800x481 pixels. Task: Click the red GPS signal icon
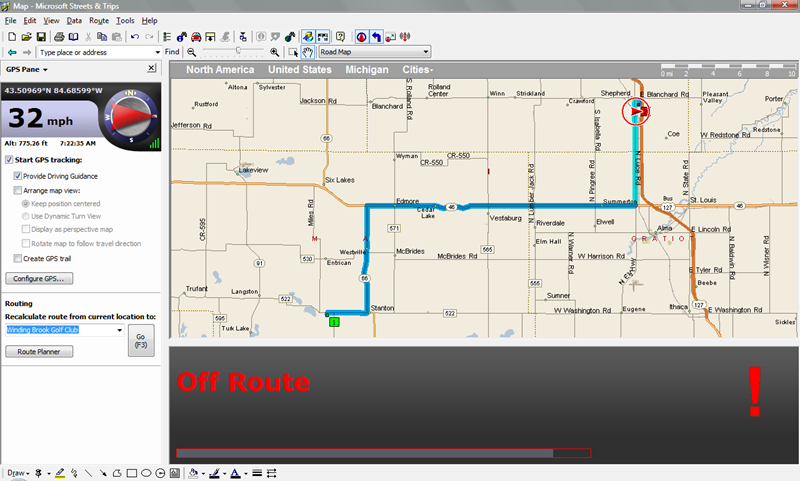tap(405, 37)
